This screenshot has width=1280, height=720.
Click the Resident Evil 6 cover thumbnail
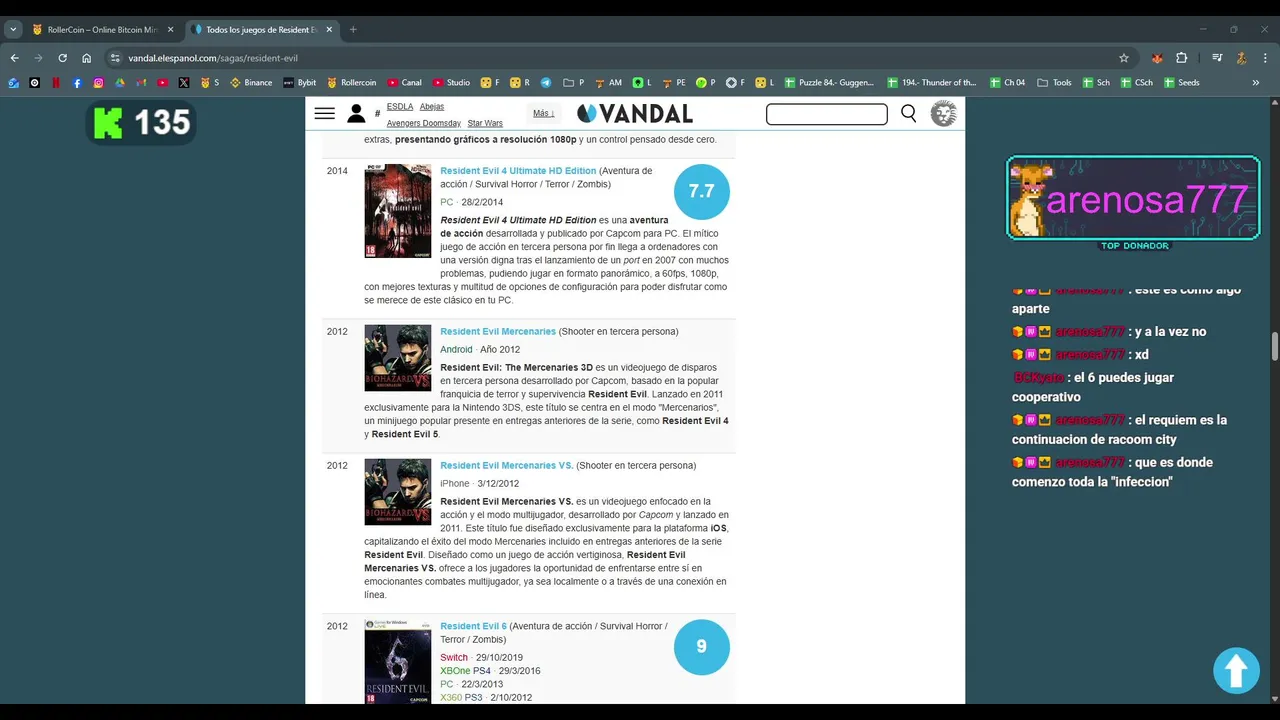pos(398,661)
